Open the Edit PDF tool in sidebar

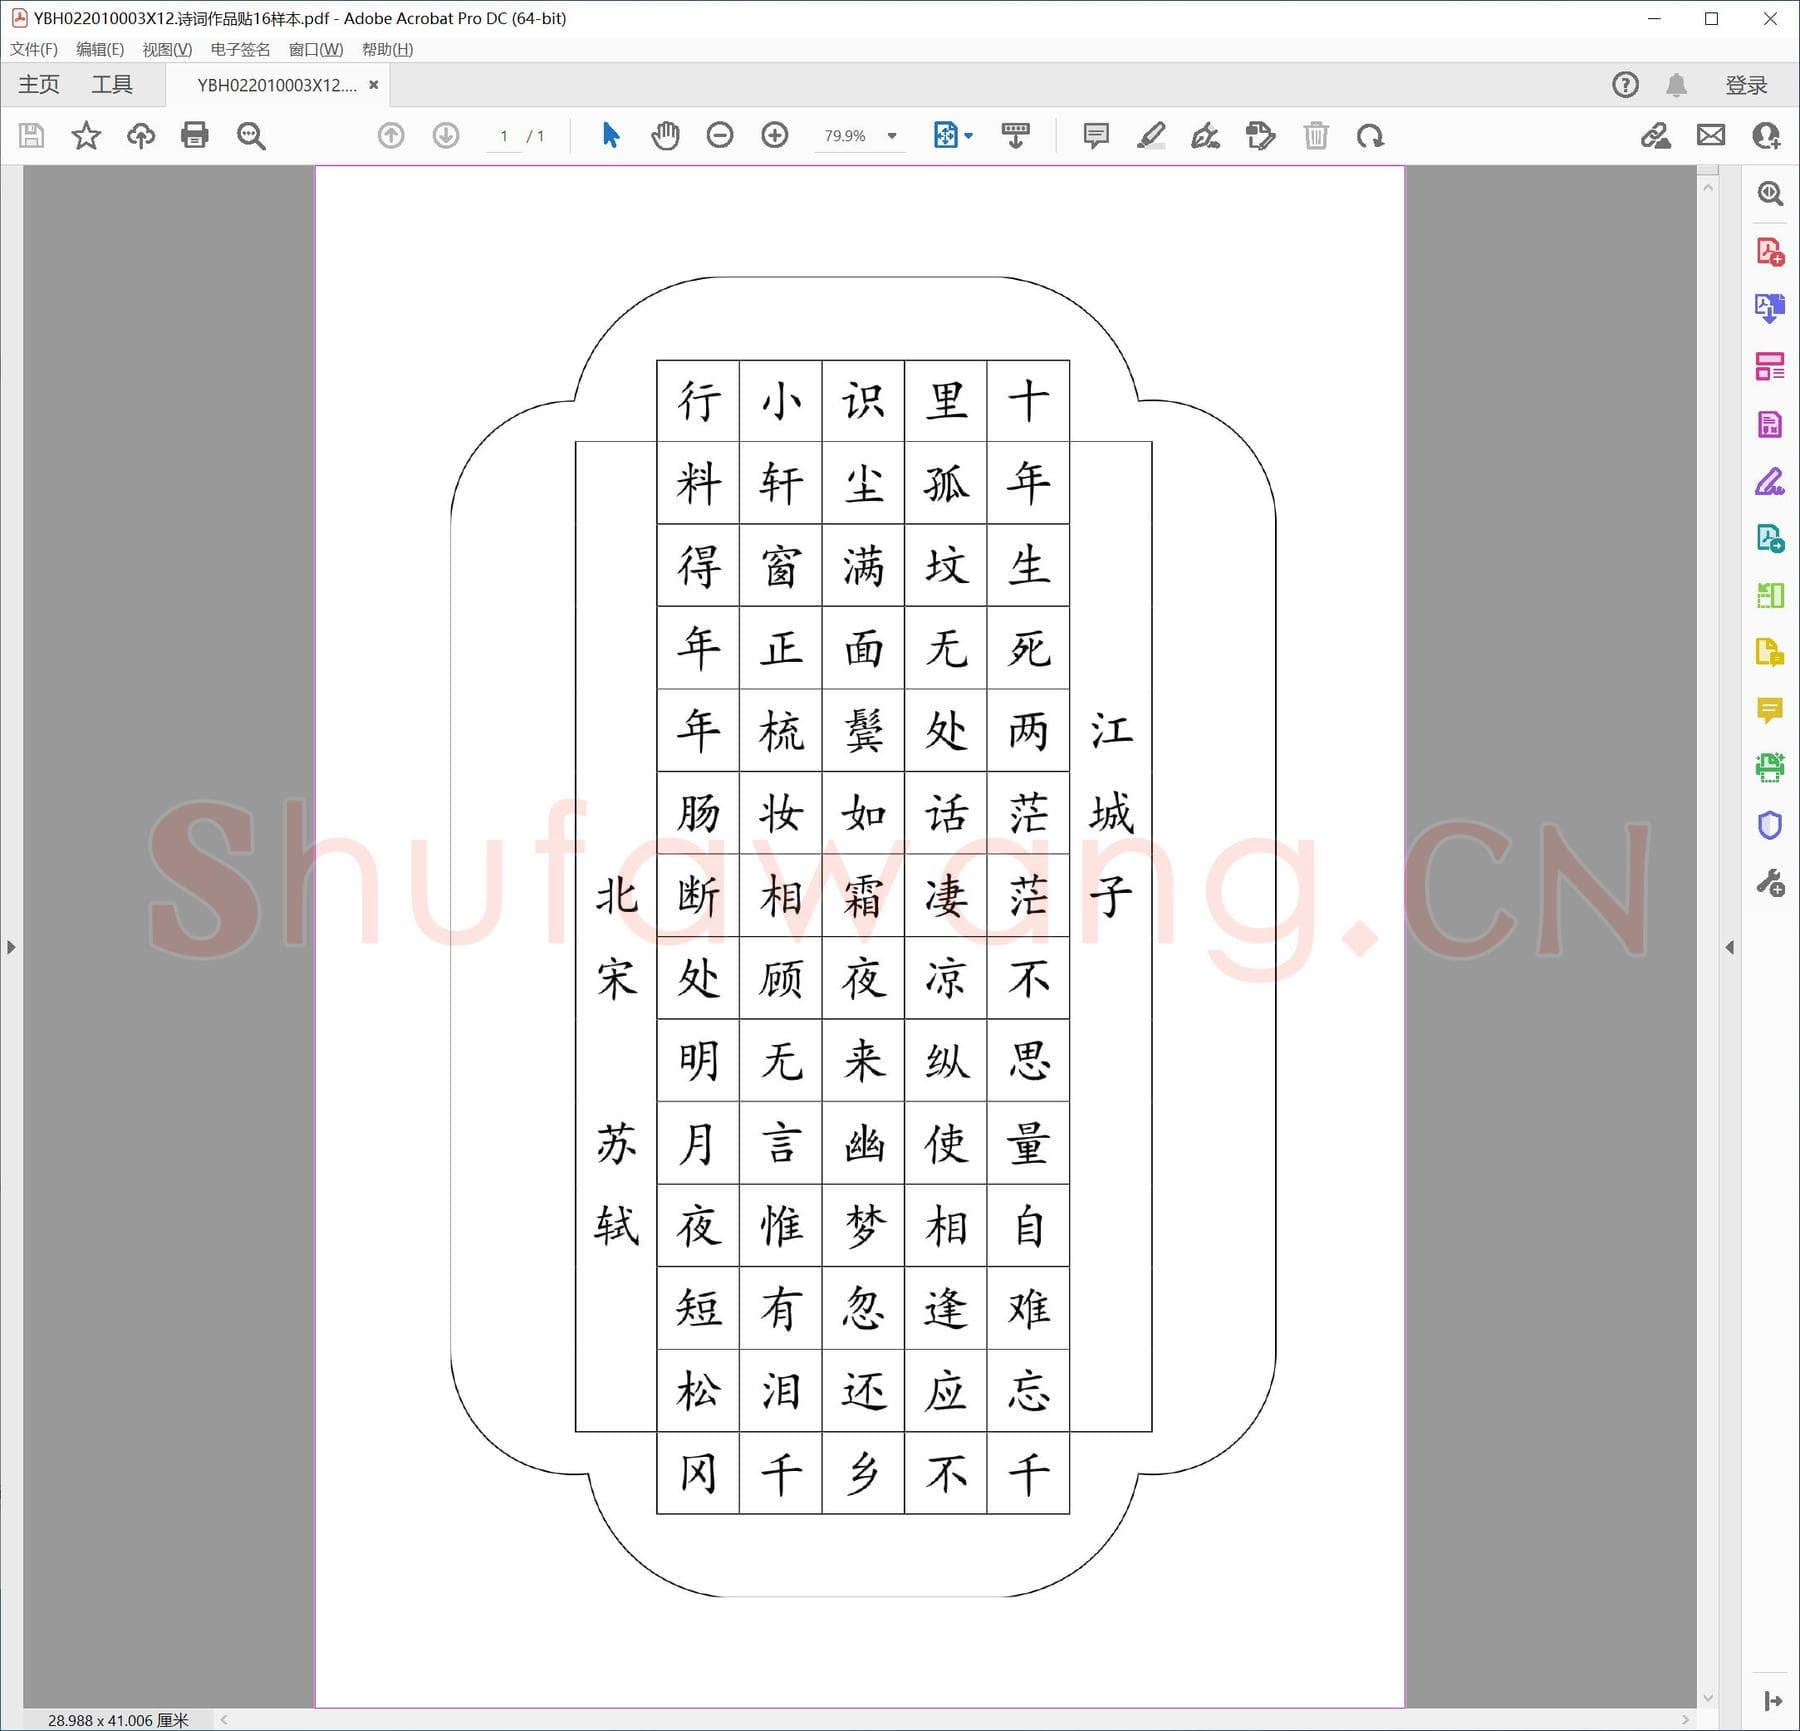[x=1770, y=424]
